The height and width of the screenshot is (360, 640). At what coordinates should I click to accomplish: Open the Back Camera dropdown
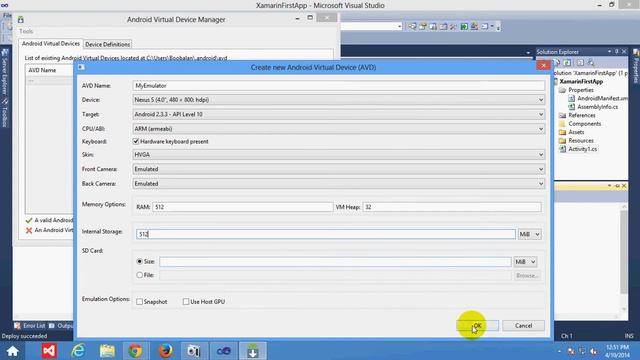[x=339, y=184]
